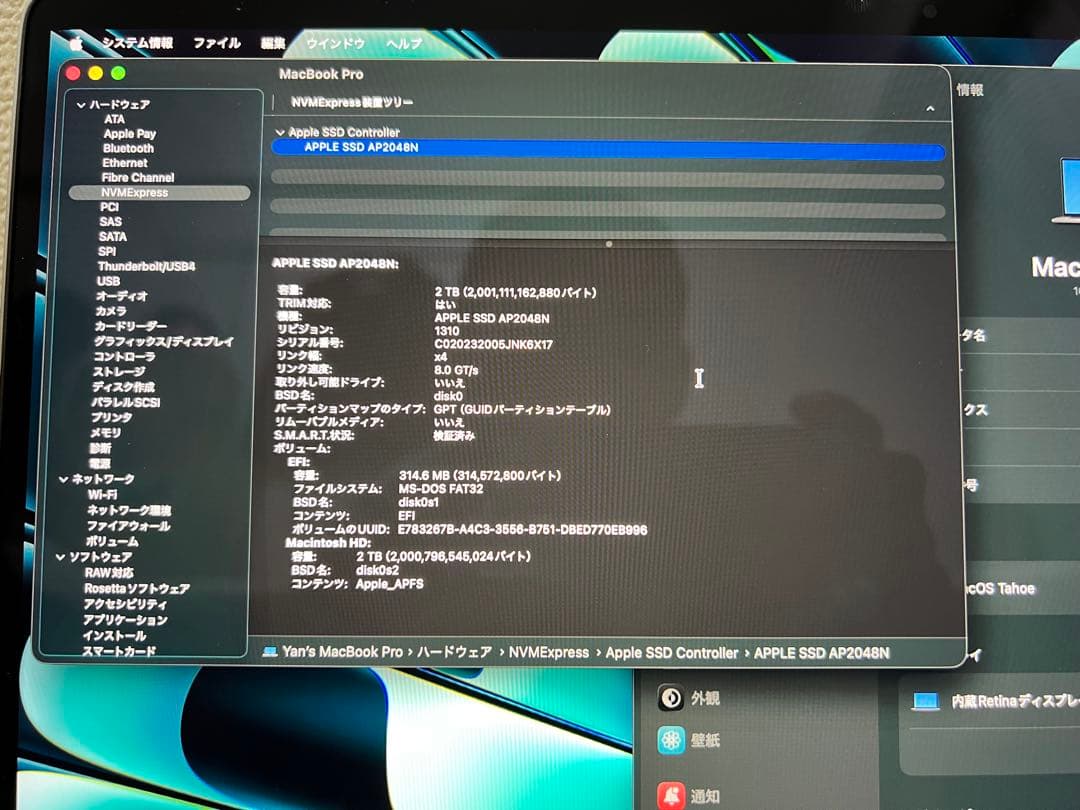
Task: Select USB in the hardware list
Action: (x=109, y=281)
